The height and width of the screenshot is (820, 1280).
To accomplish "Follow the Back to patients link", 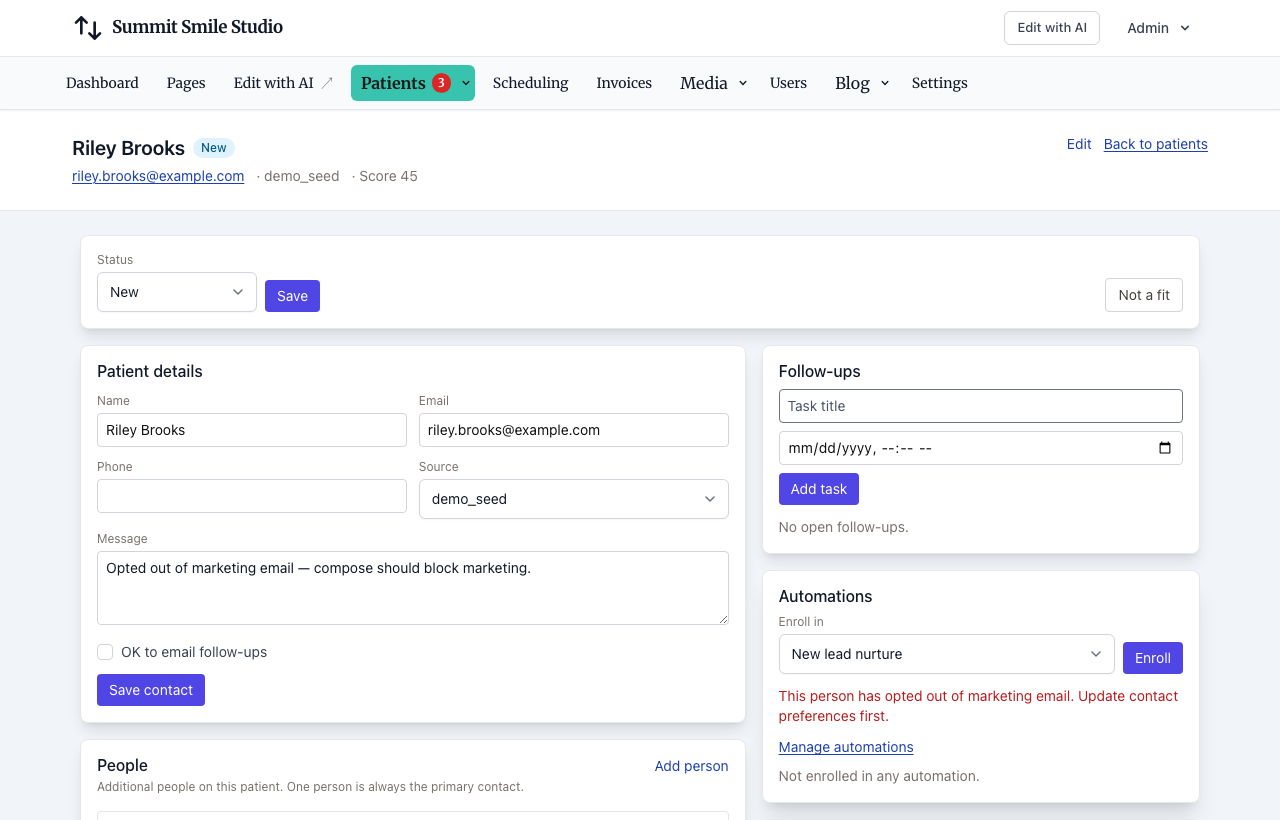I will (x=1156, y=144).
